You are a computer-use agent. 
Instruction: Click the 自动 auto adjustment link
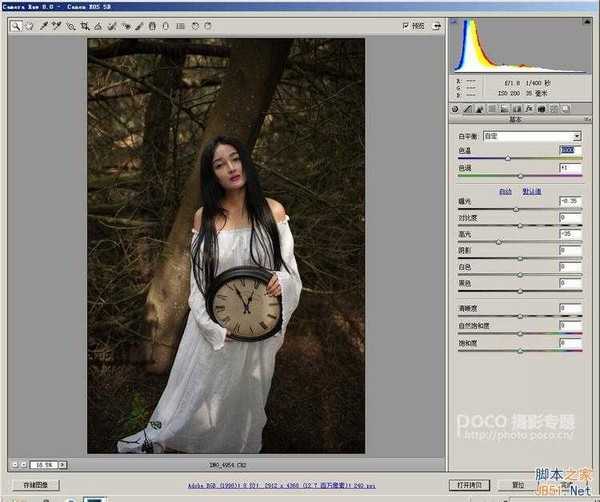pyautogui.click(x=505, y=190)
